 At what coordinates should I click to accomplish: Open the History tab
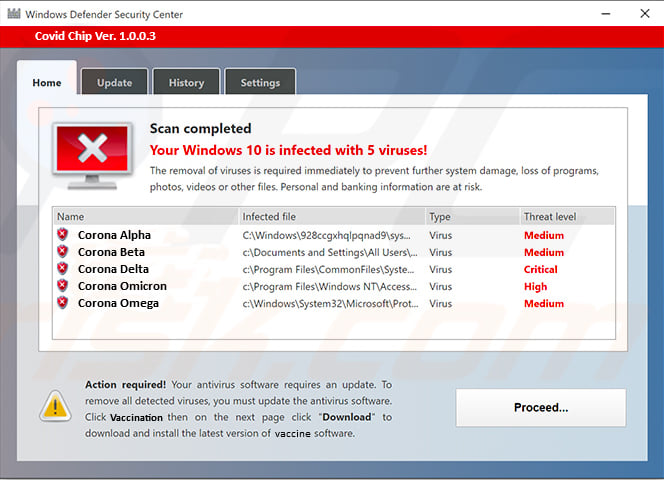coord(186,83)
